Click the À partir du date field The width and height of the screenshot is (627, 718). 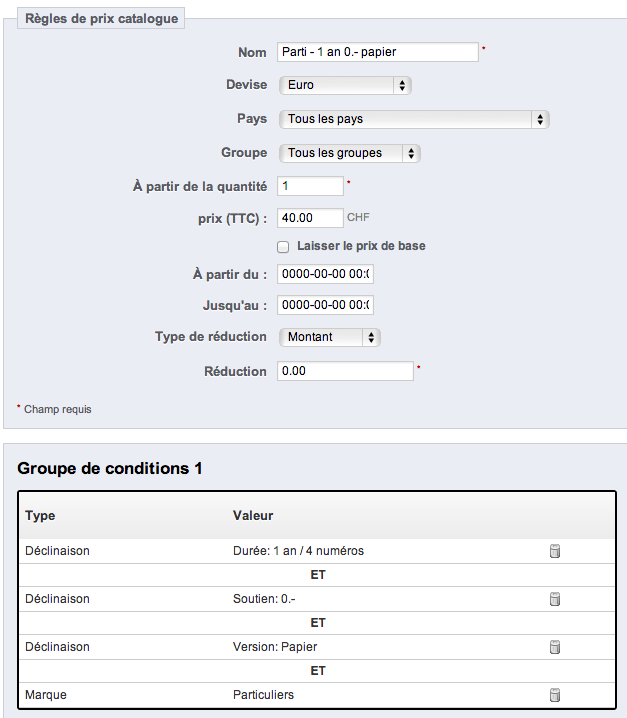[x=325, y=274]
